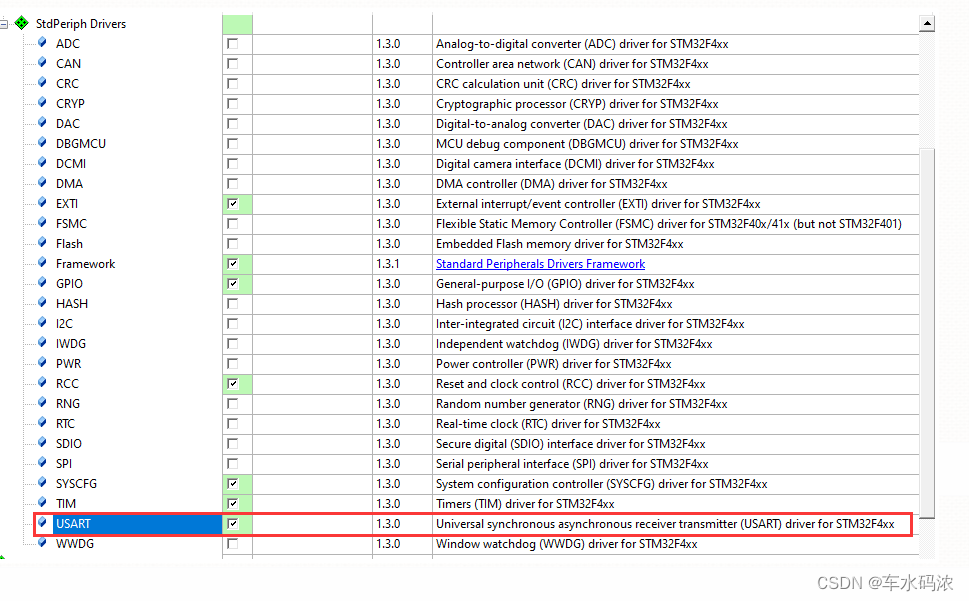Uncheck the GPIO driver checkbox
Image resolution: width=969 pixels, height=601 pixels.
232,284
